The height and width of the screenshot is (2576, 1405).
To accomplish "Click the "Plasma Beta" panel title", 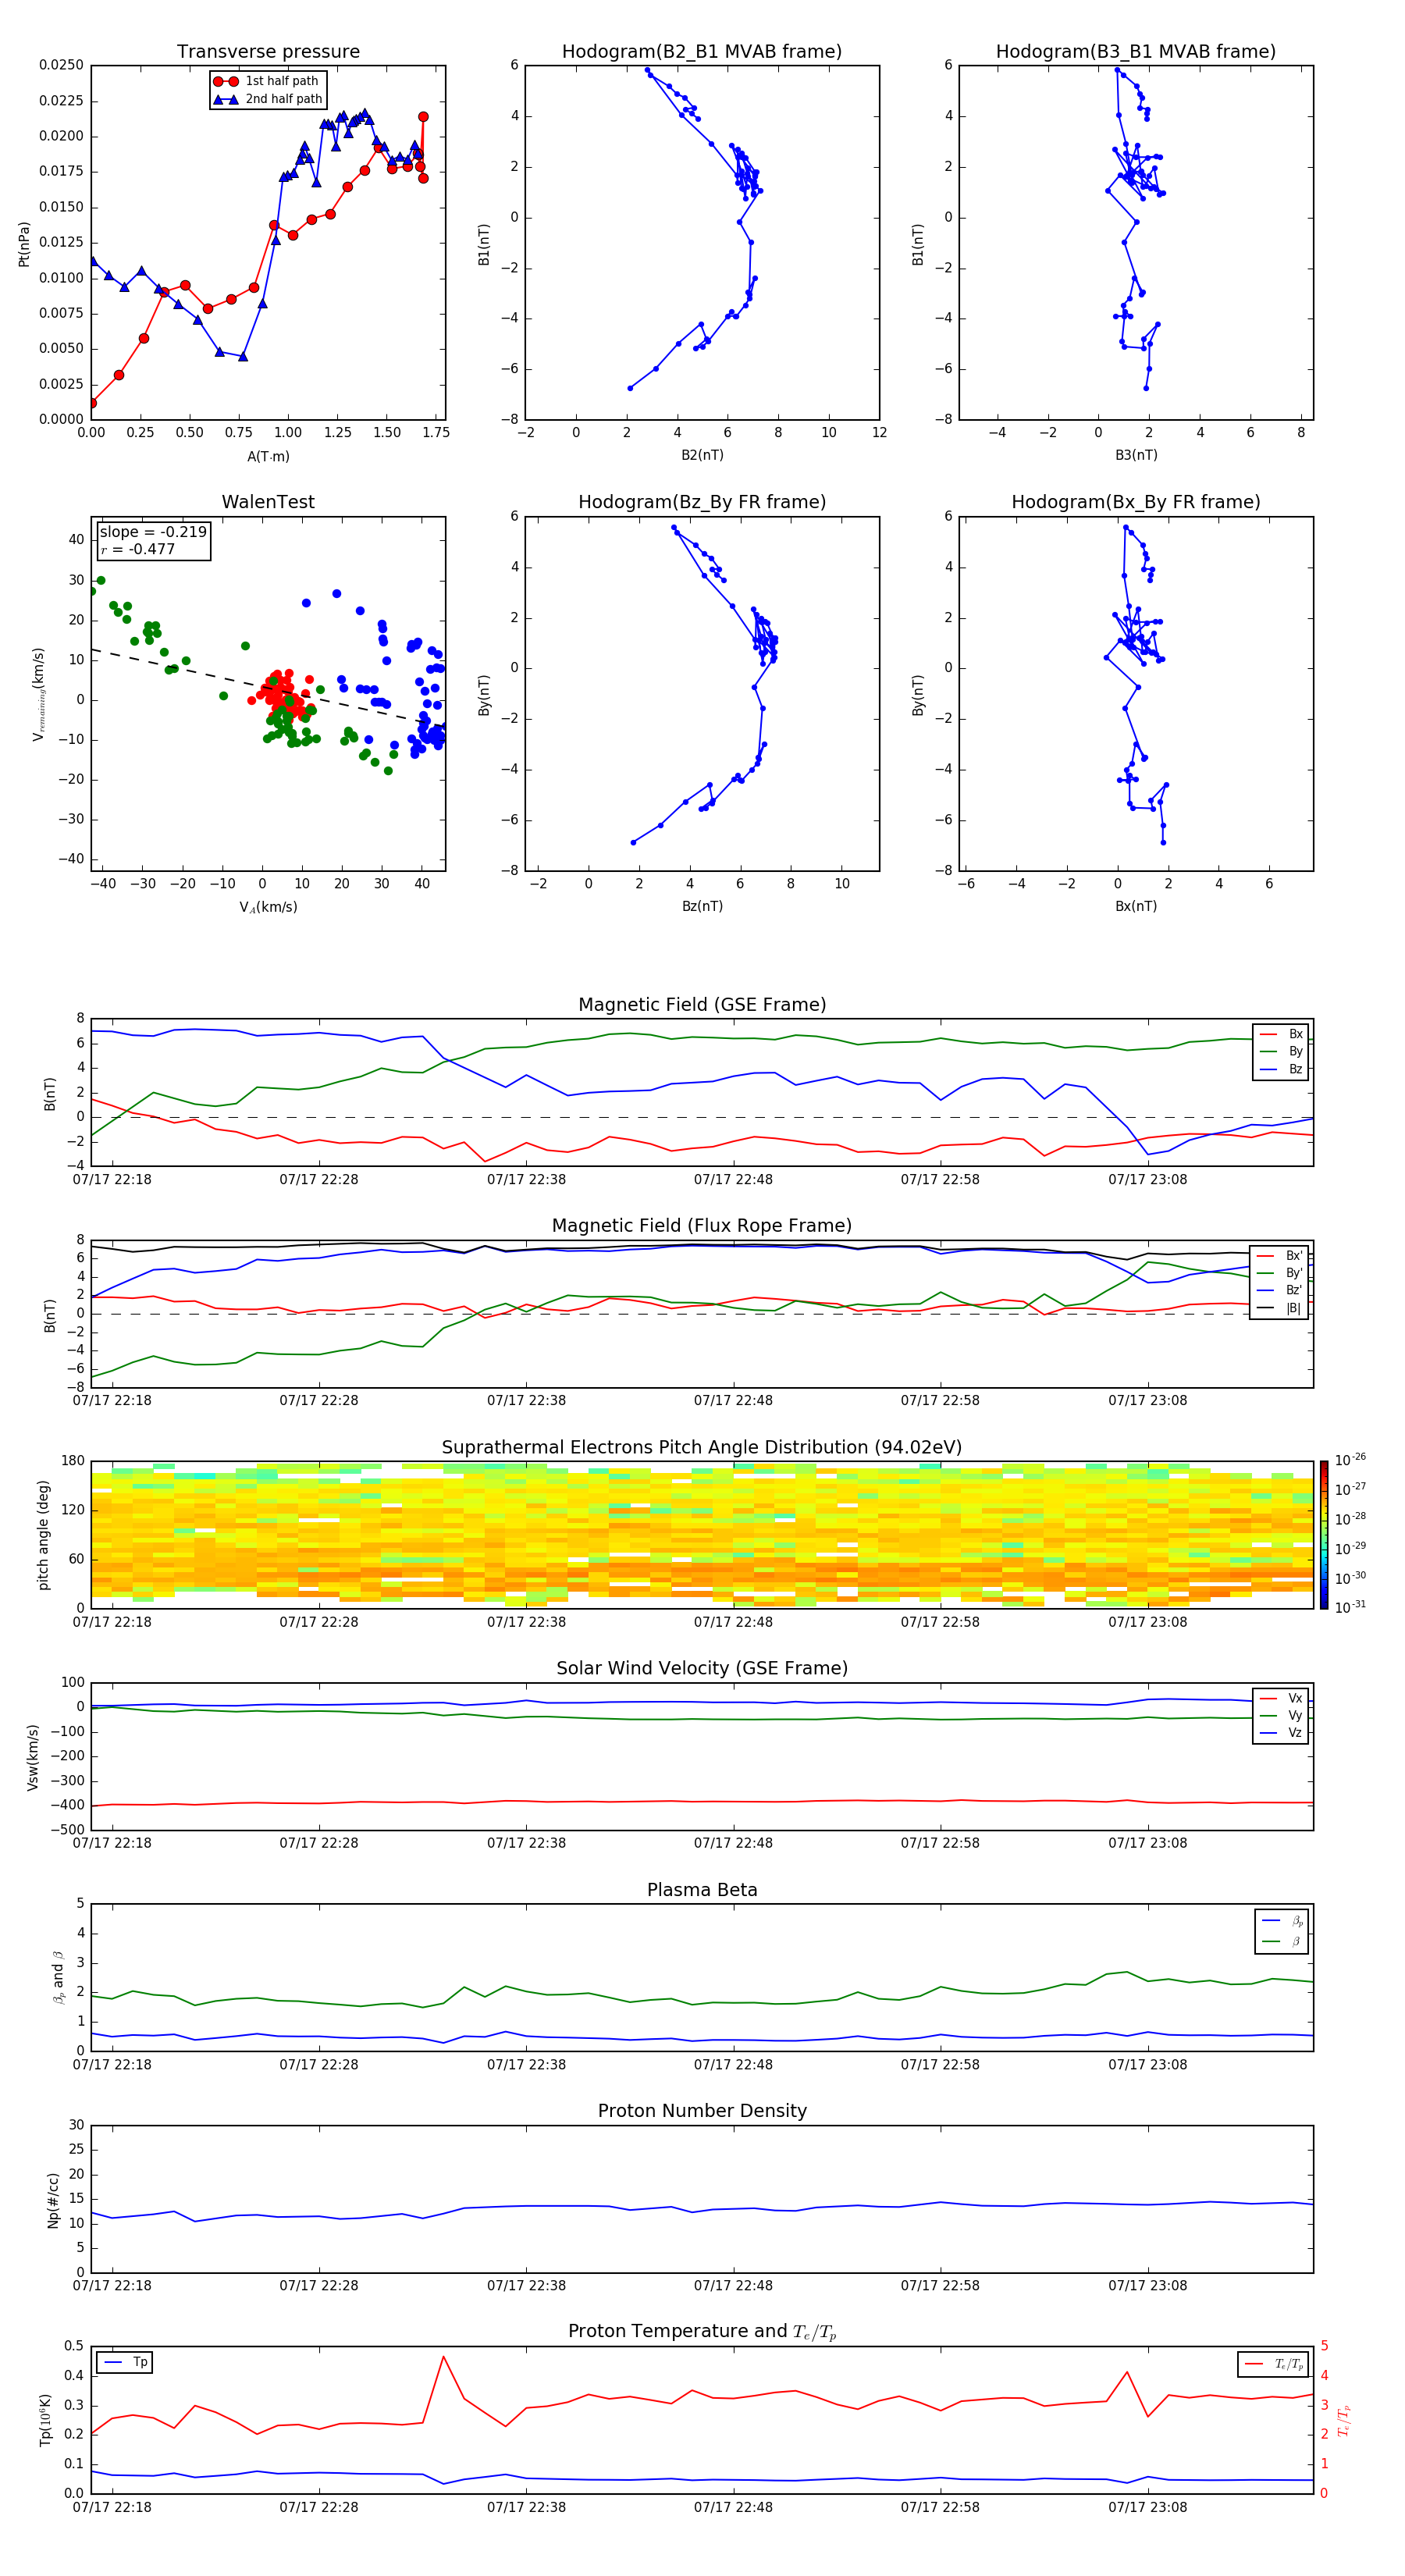I will click(x=702, y=1891).
